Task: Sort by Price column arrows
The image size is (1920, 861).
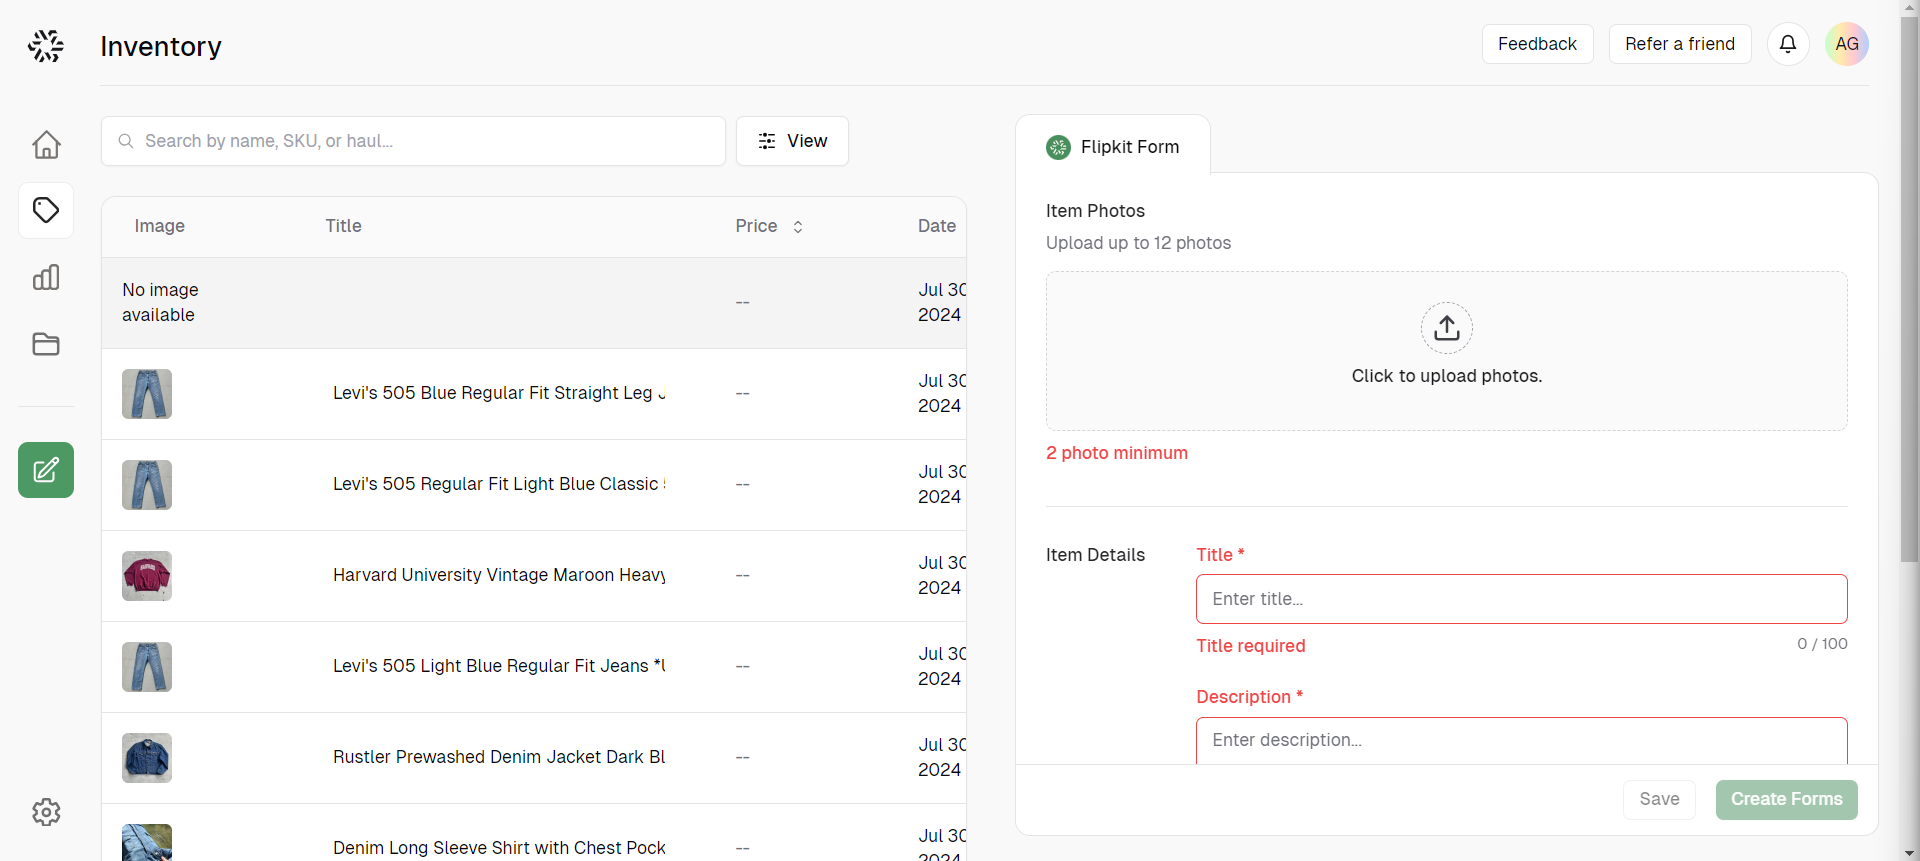Action: (x=798, y=227)
